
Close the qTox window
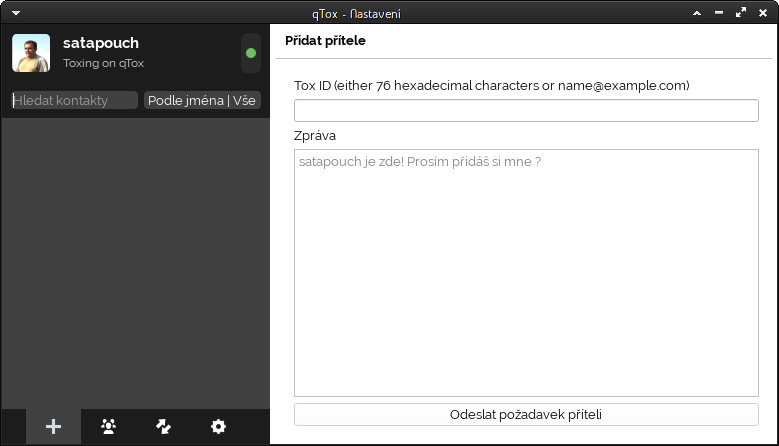tap(763, 13)
